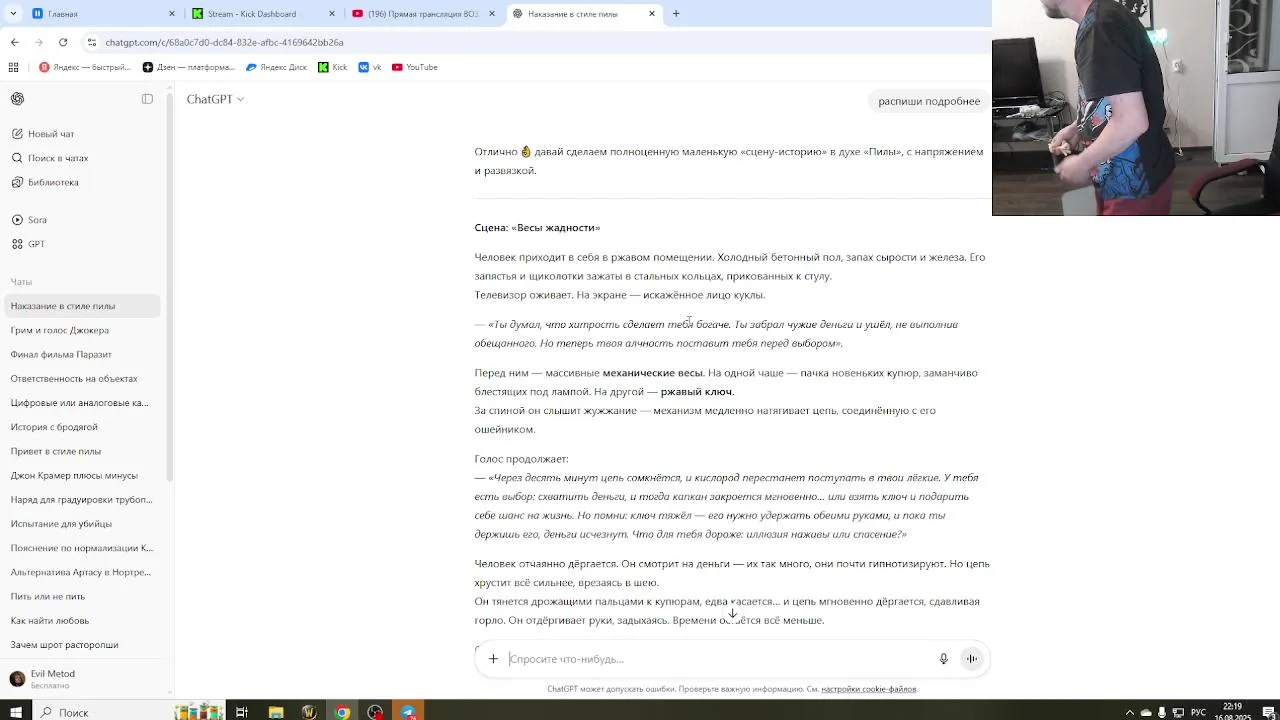
Task: Click the address bar URL field
Action: (x=540, y=42)
